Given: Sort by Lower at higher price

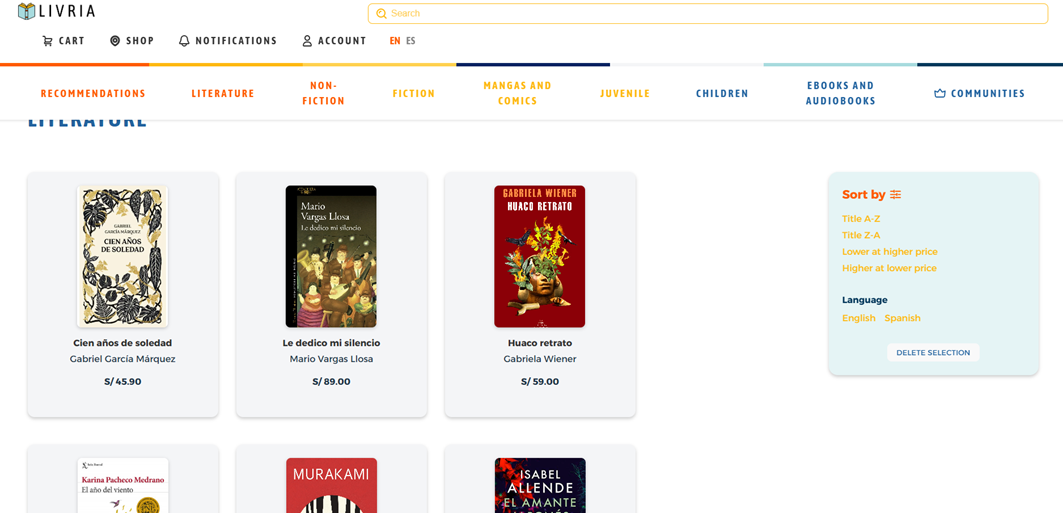Looking at the screenshot, I should click(x=889, y=251).
